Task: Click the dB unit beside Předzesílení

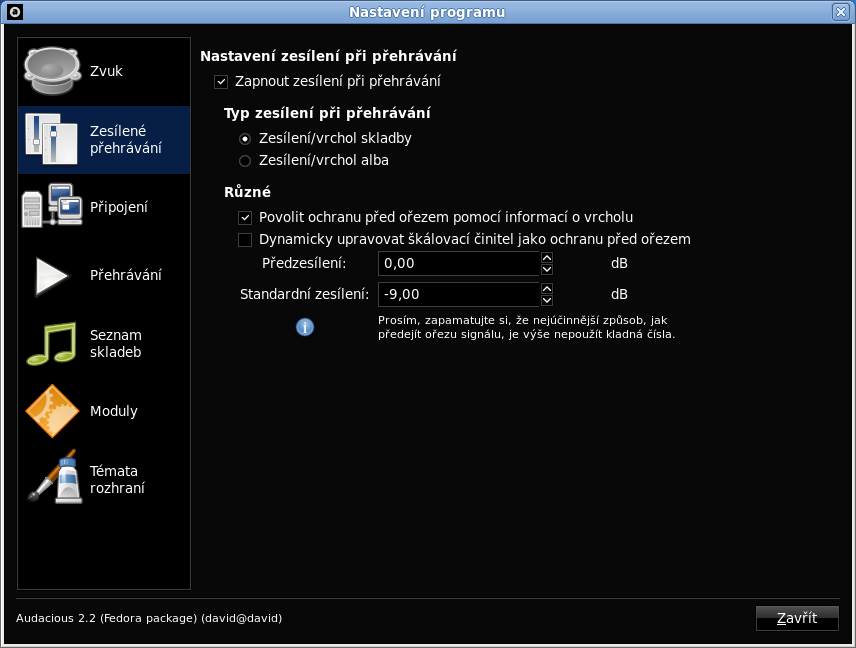Action: 619,264
